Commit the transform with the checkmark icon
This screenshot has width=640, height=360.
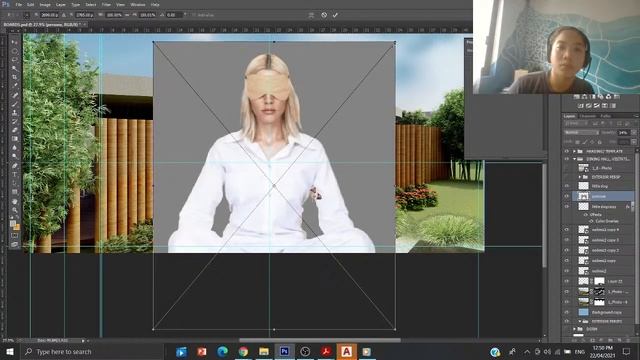[335, 15]
